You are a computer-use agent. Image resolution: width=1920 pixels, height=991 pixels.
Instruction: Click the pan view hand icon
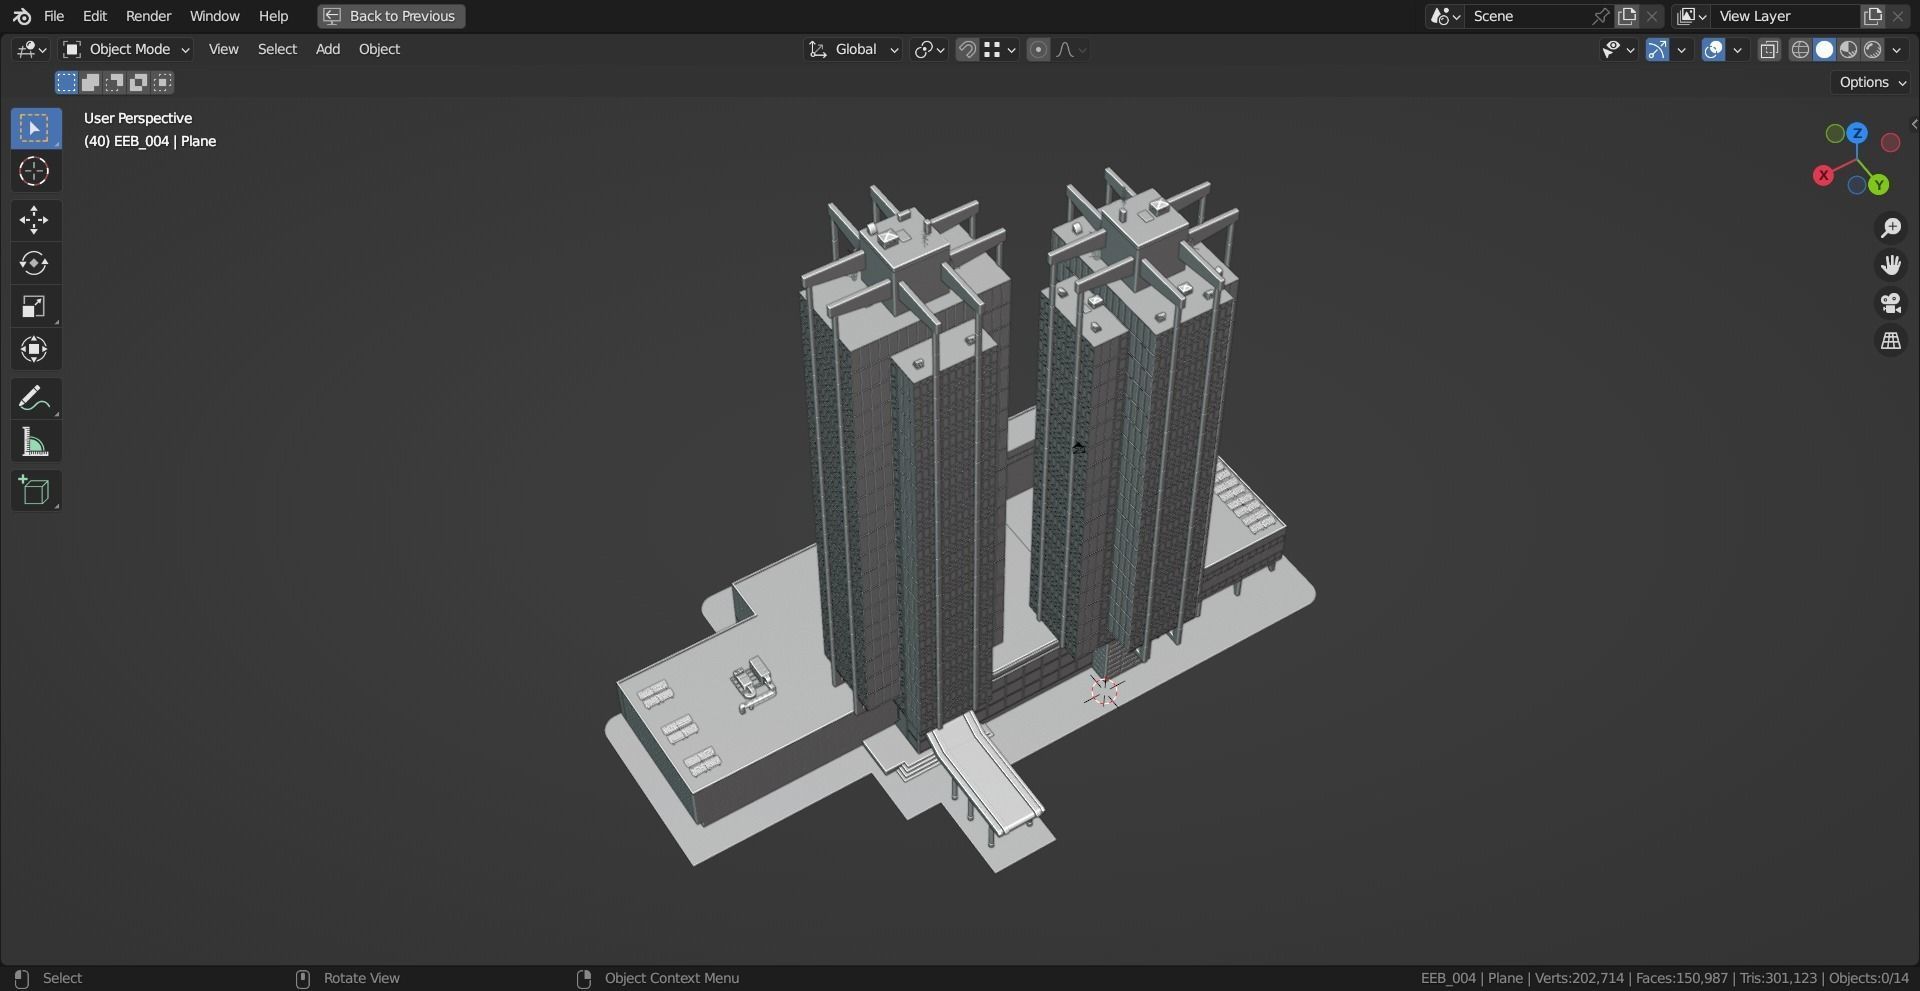coord(1891,265)
